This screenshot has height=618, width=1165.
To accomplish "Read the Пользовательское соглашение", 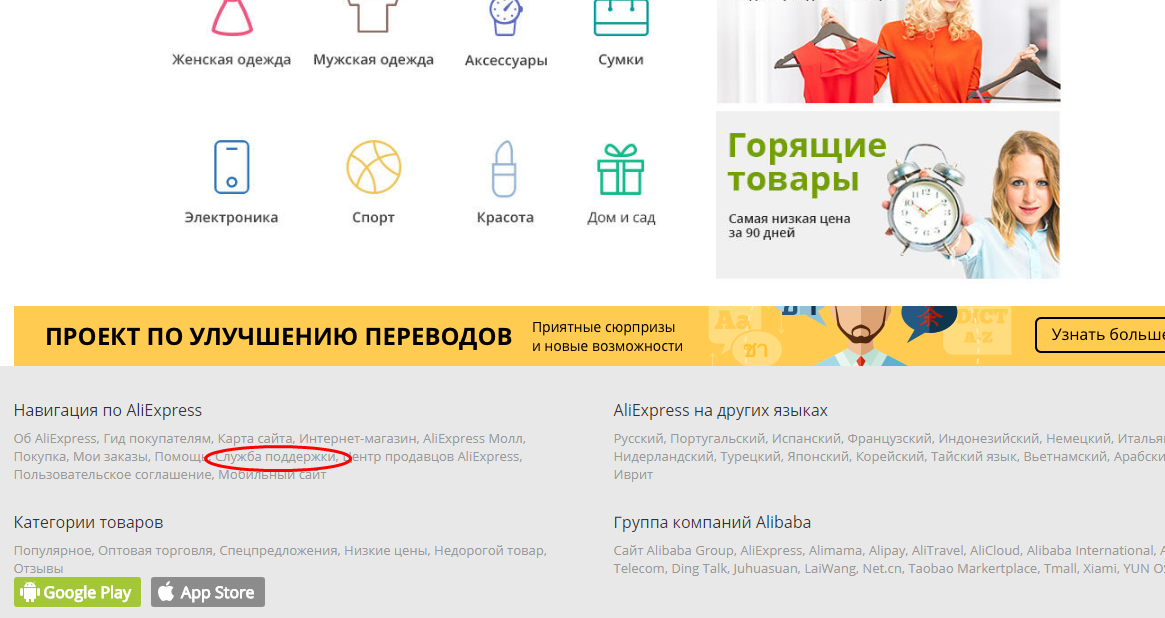I will (112, 474).
